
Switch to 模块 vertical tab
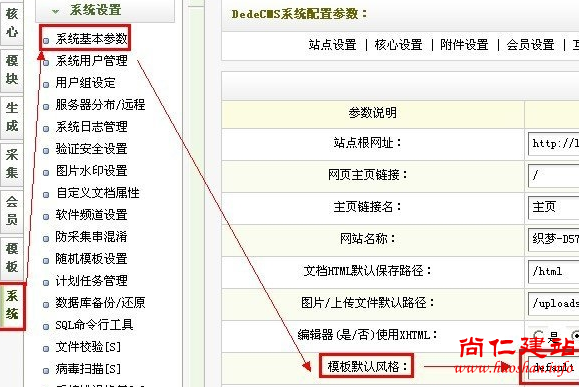[x=12, y=70]
